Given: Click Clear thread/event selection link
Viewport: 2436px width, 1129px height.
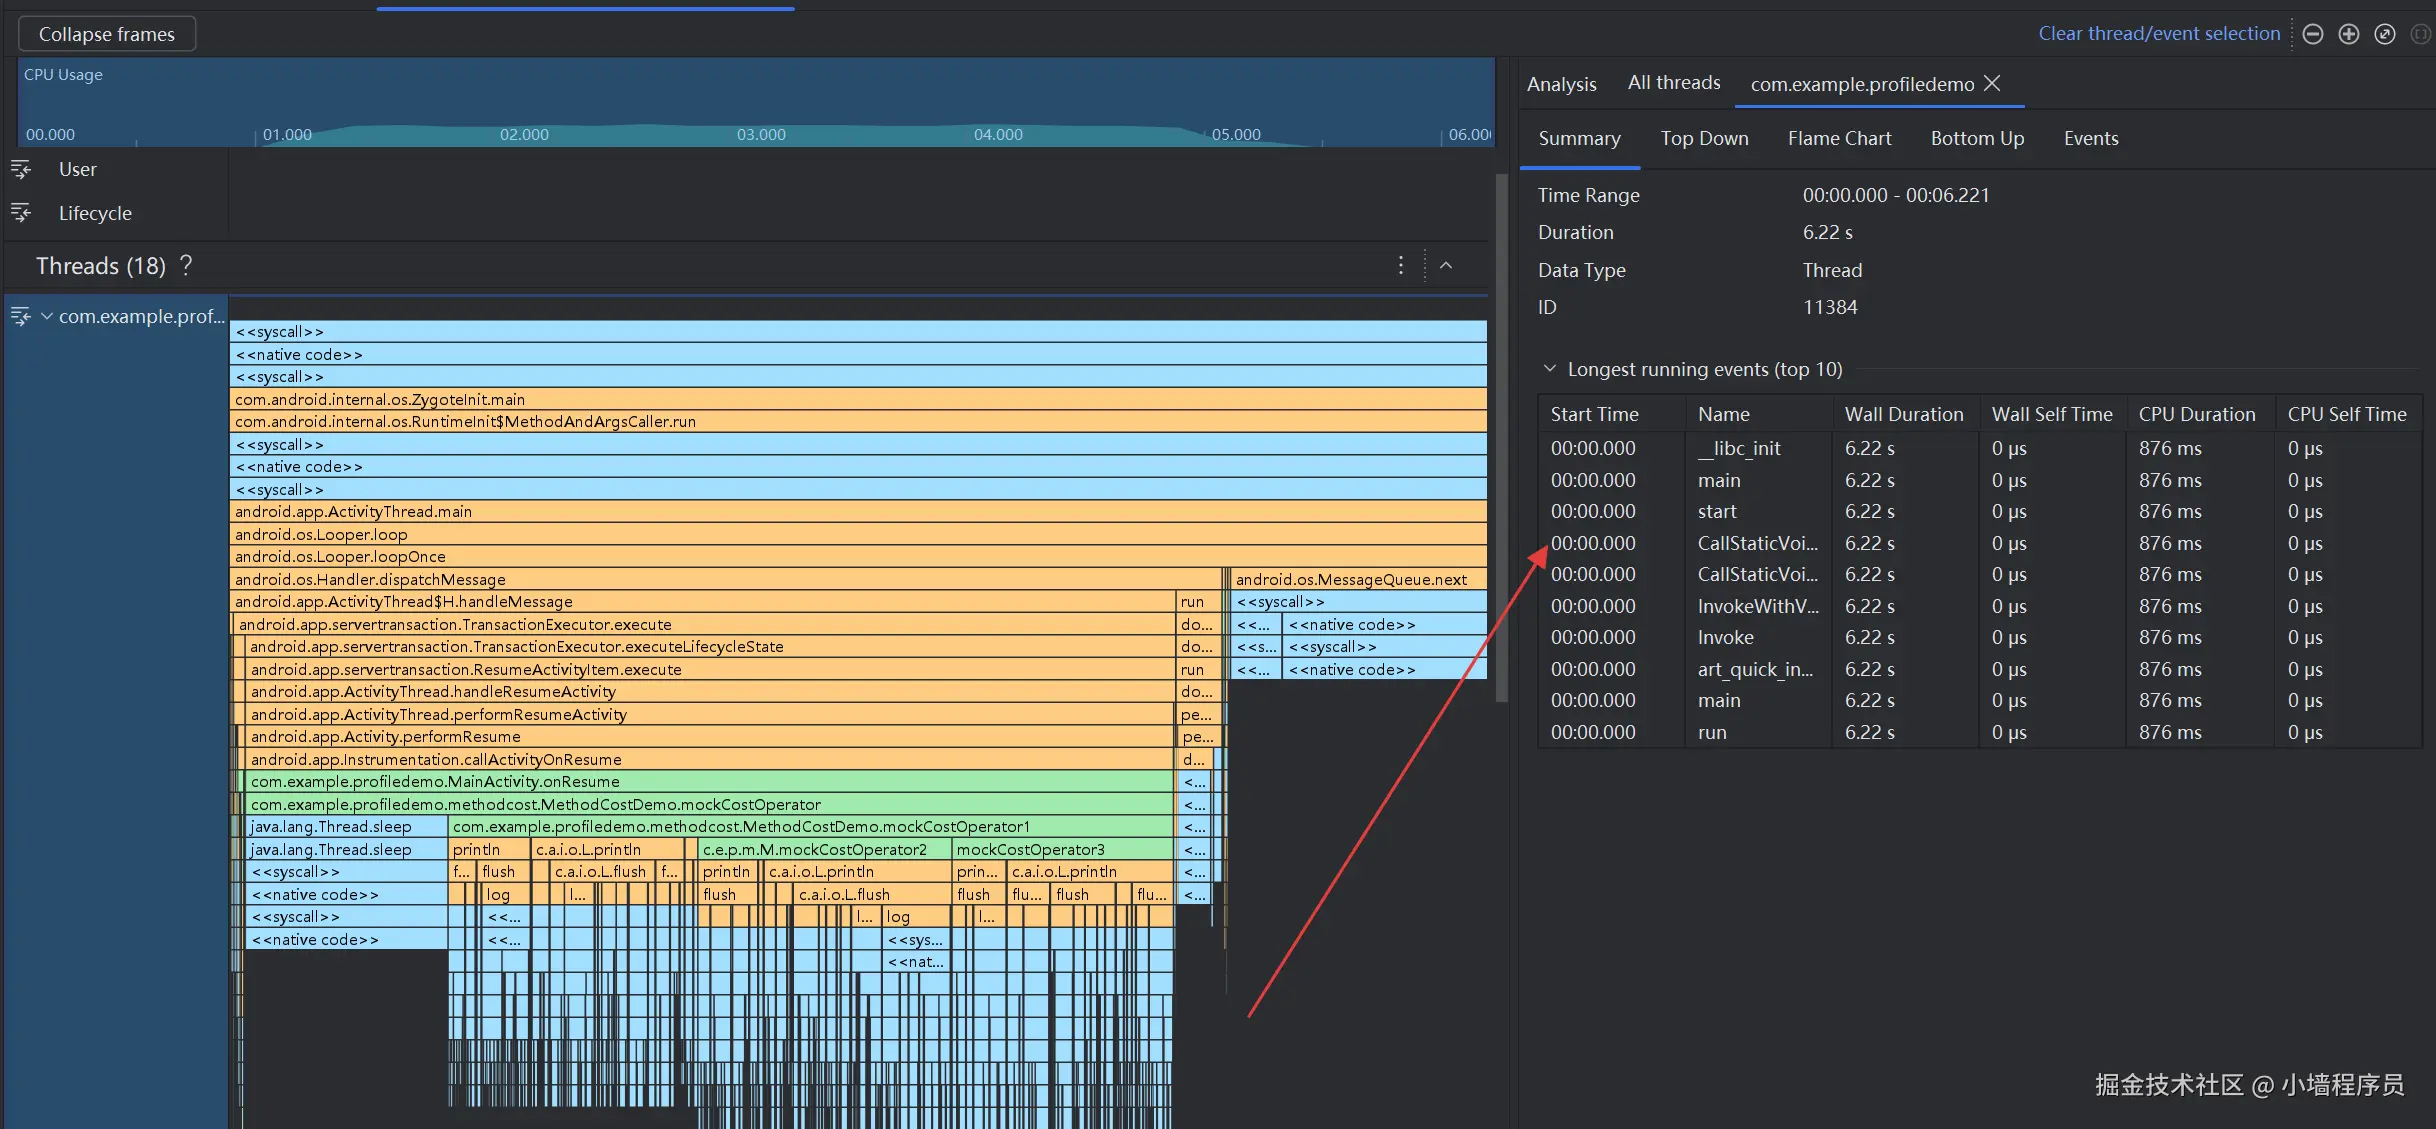Looking at the screenshot, I should coord(2159,33).
